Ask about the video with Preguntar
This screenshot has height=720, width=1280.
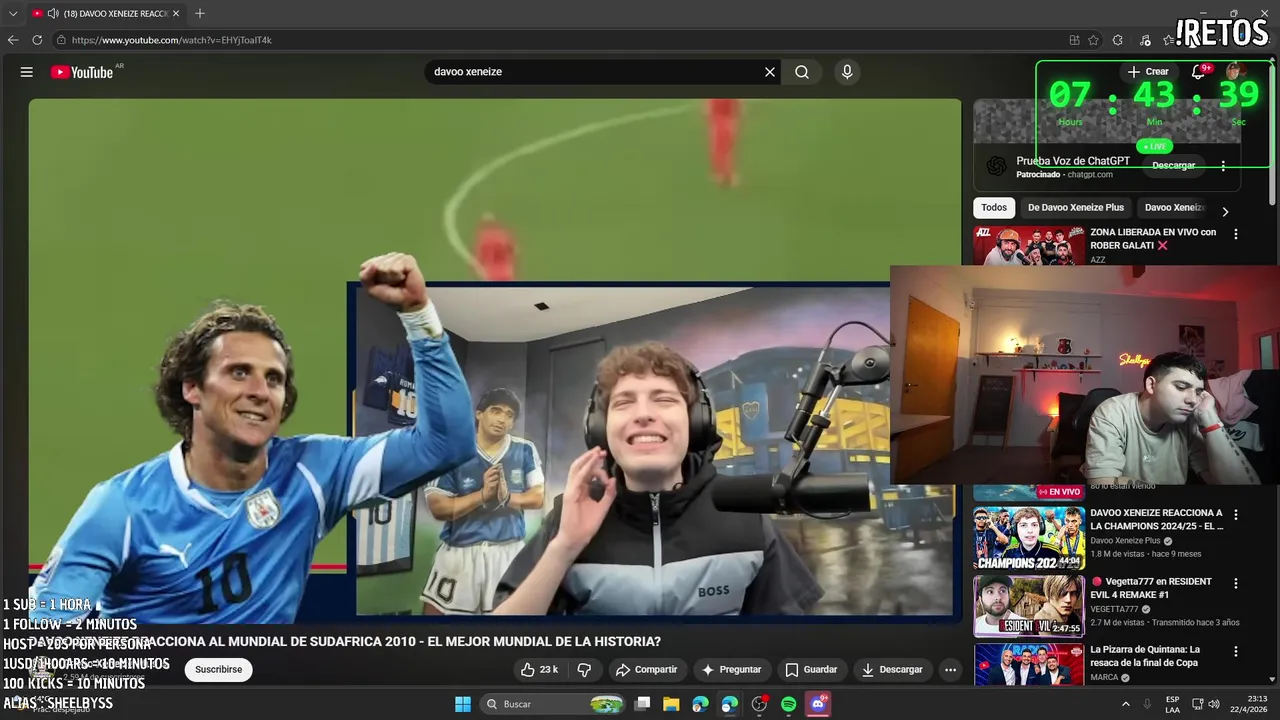(731, 670)
